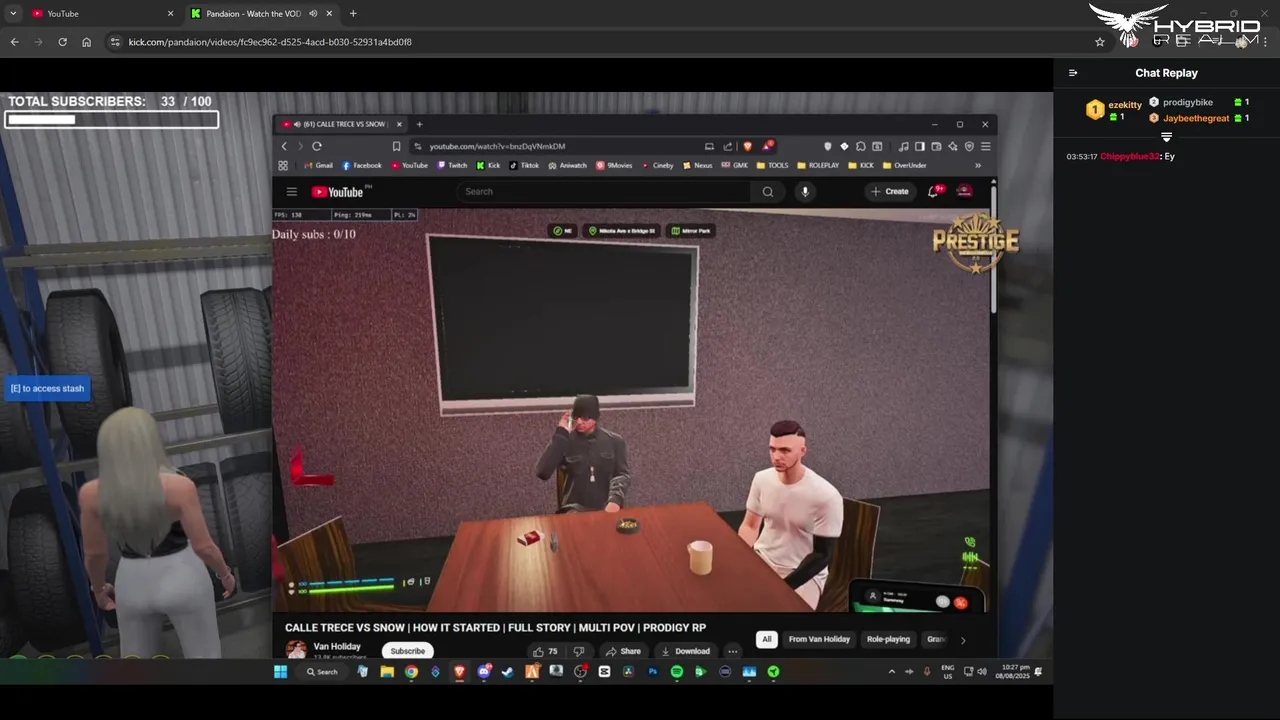This screenshot has height=720, width=1280.
Task: Search with voice microphone button
Action: click(805, 192)
